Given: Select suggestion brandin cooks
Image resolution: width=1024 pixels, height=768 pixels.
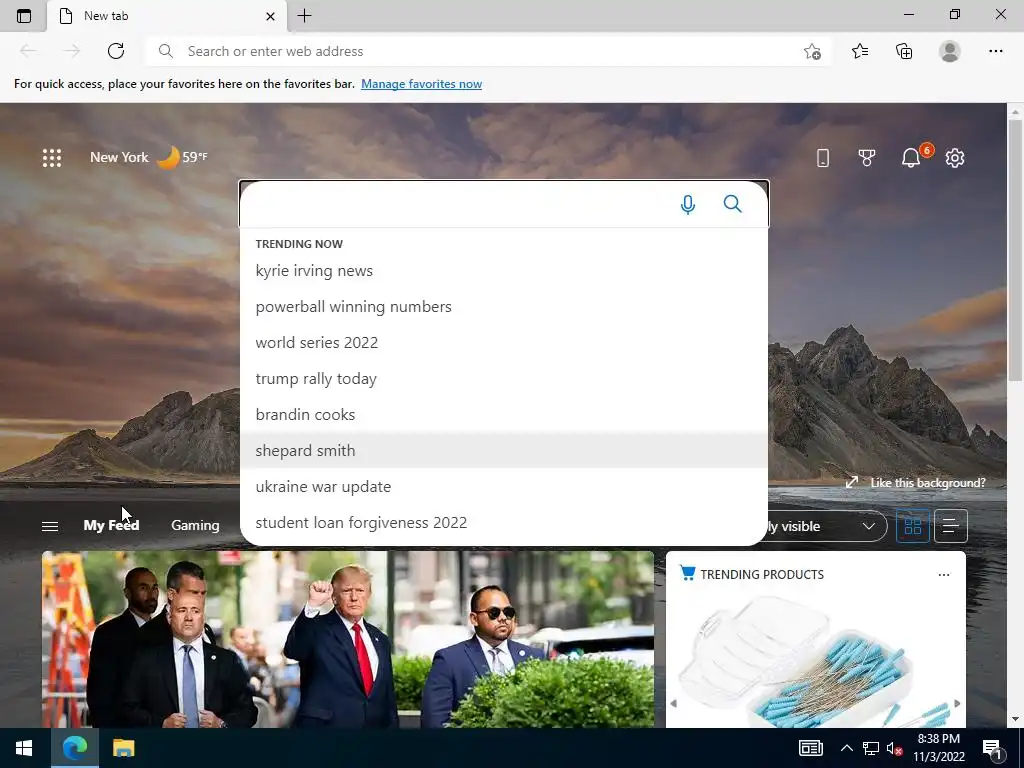Looking at the screenshot, I should [x=504, y=415].
